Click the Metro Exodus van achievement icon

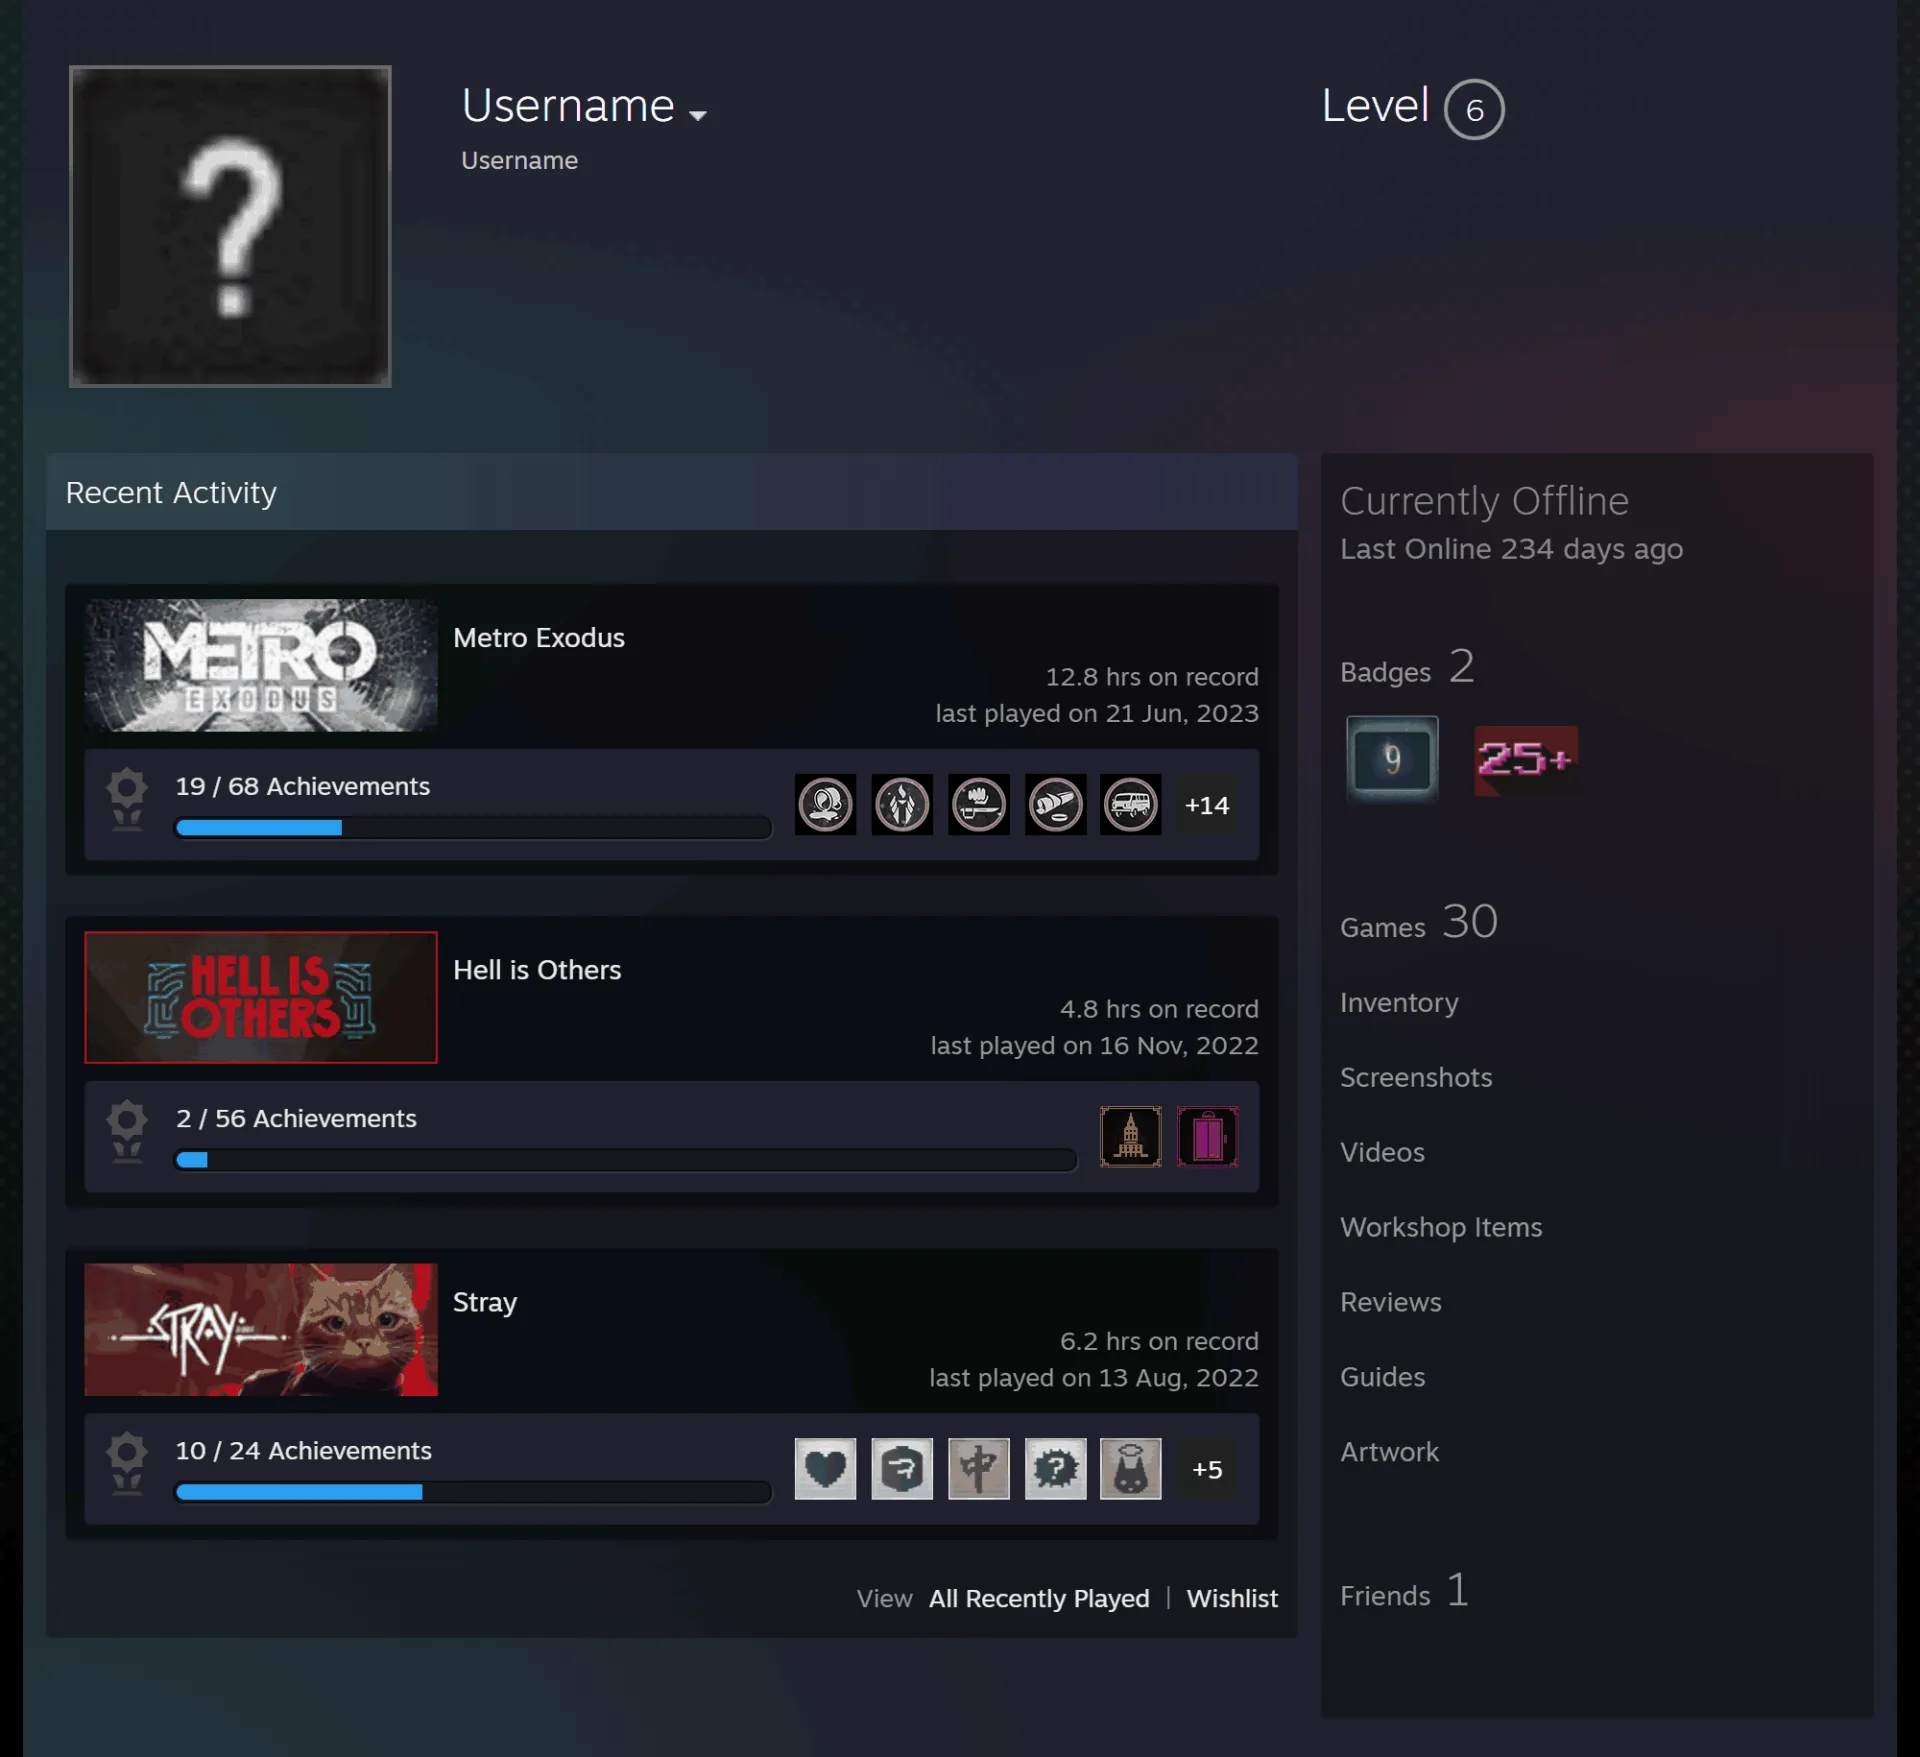[x=1131, y=804]
